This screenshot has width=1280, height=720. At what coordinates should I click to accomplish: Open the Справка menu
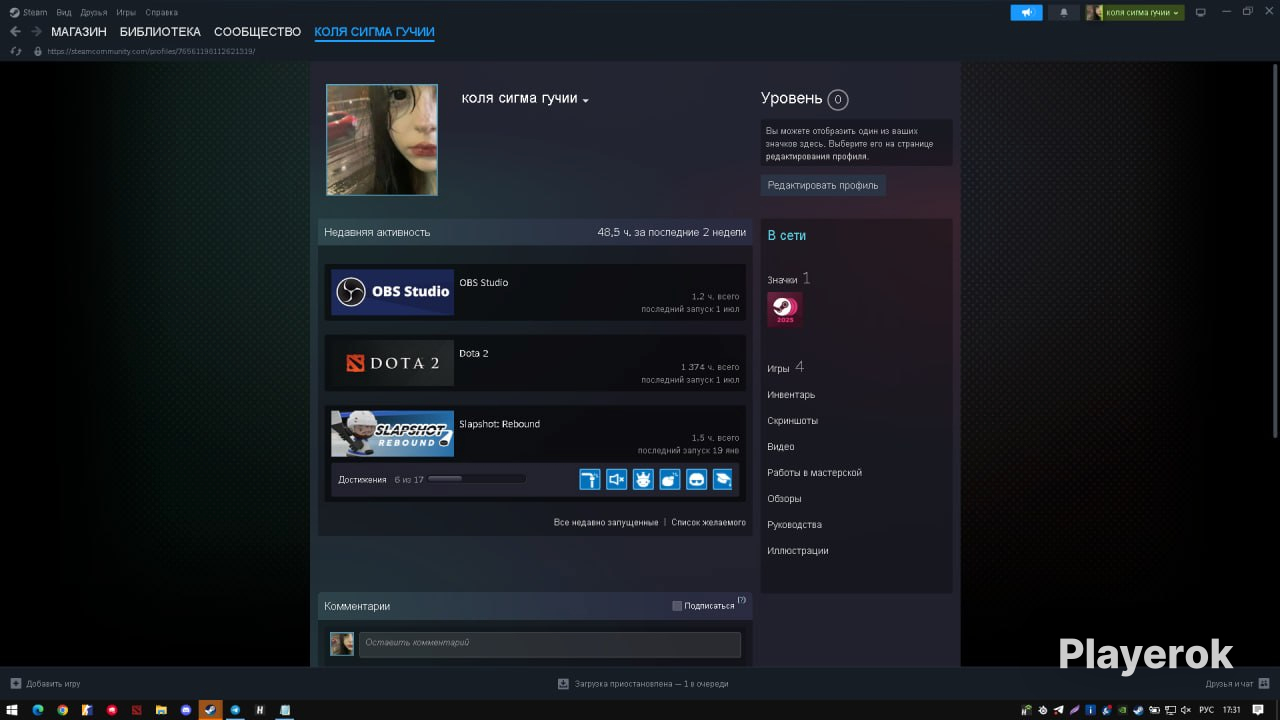161,12
